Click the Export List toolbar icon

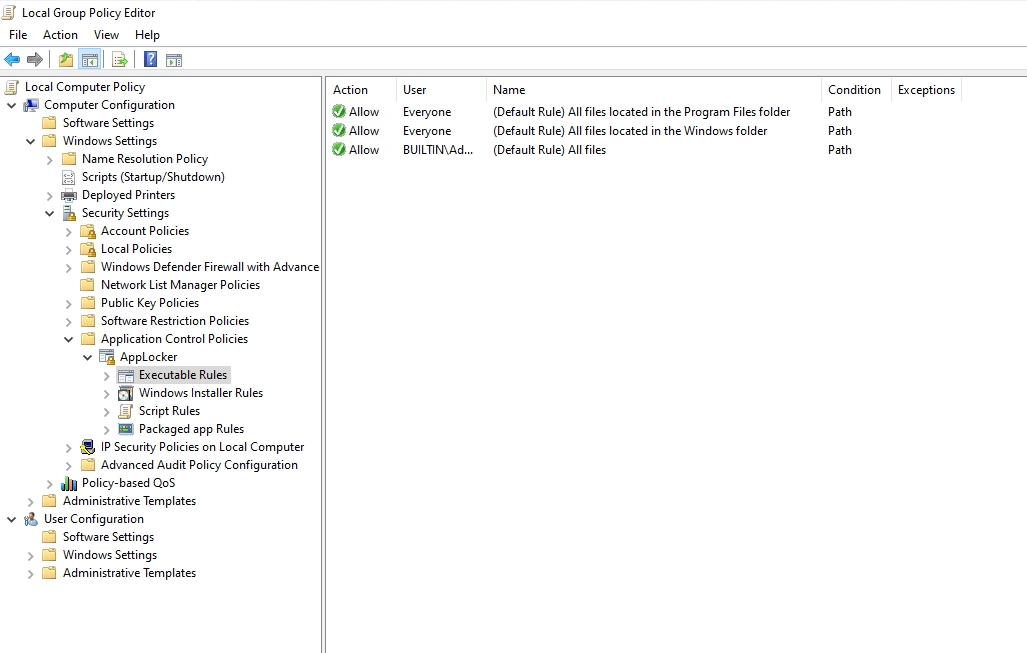click(120, 60)
